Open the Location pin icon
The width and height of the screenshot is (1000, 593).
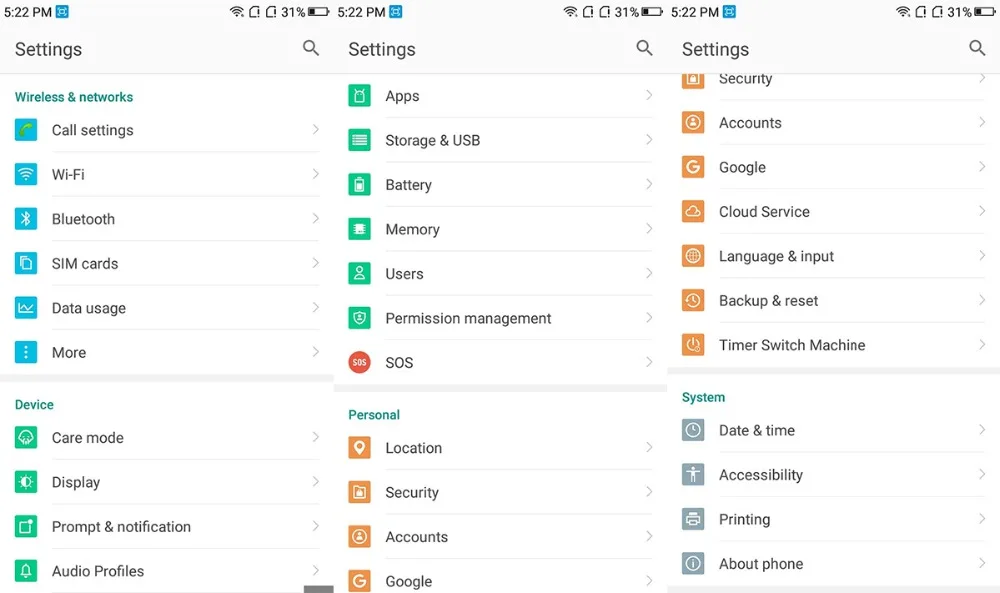coord(359,448)
